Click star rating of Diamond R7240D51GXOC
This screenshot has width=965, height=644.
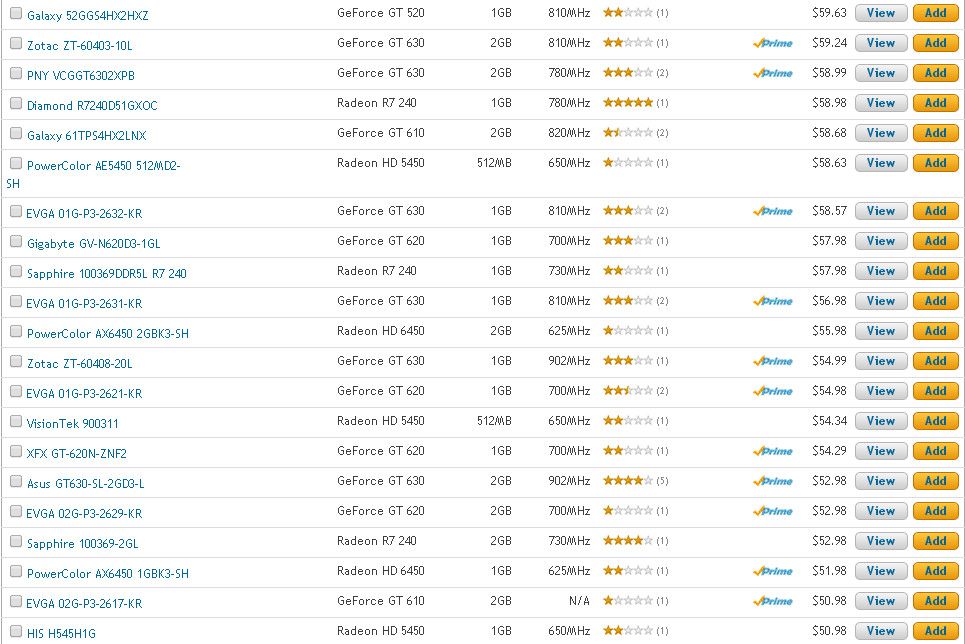627,103
